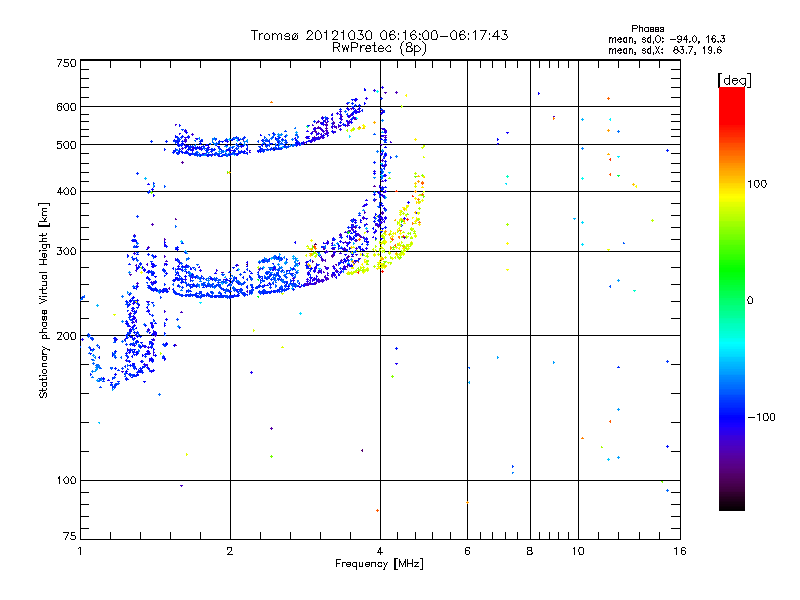The height and width of the screenshot is (600, 800).
Task: Click the 'mean, sd,X: 83.7, 19.6' line
Action: coord(665,50)
